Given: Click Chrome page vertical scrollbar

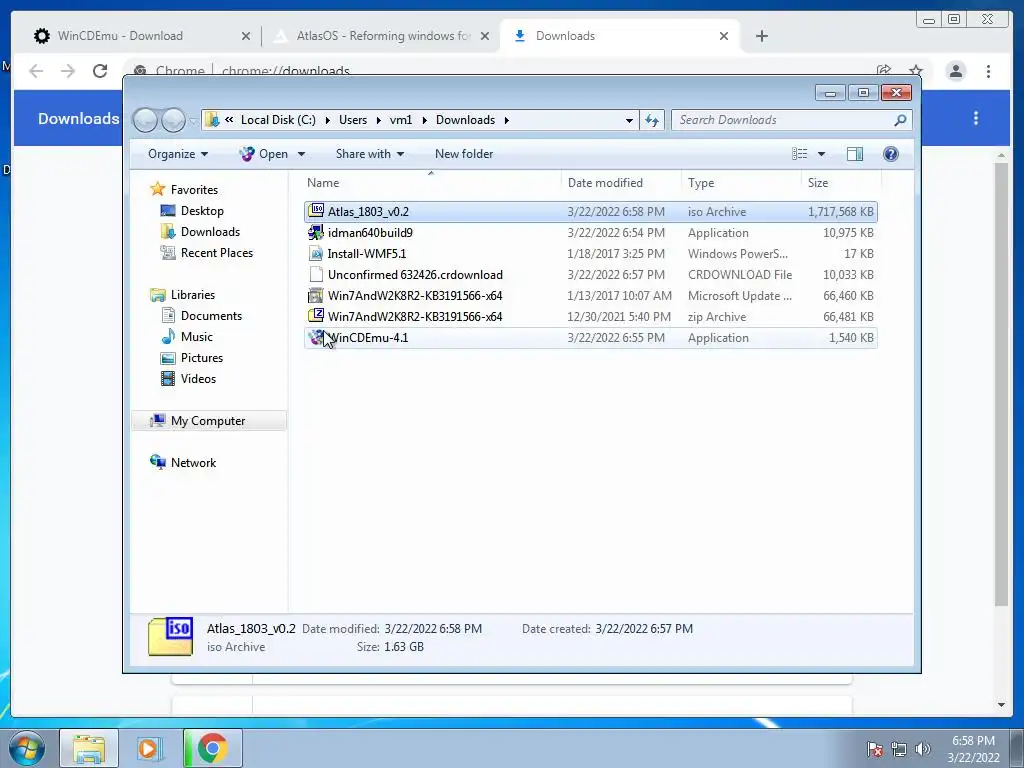Looking at the screenshot, I should (x=1001, y=384).
